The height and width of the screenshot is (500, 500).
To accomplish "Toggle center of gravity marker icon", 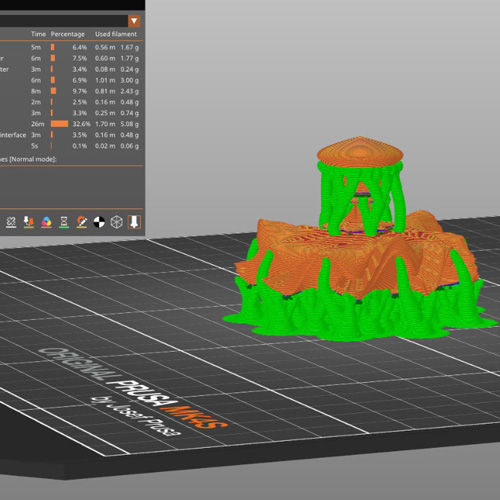I will coord(99,222).
